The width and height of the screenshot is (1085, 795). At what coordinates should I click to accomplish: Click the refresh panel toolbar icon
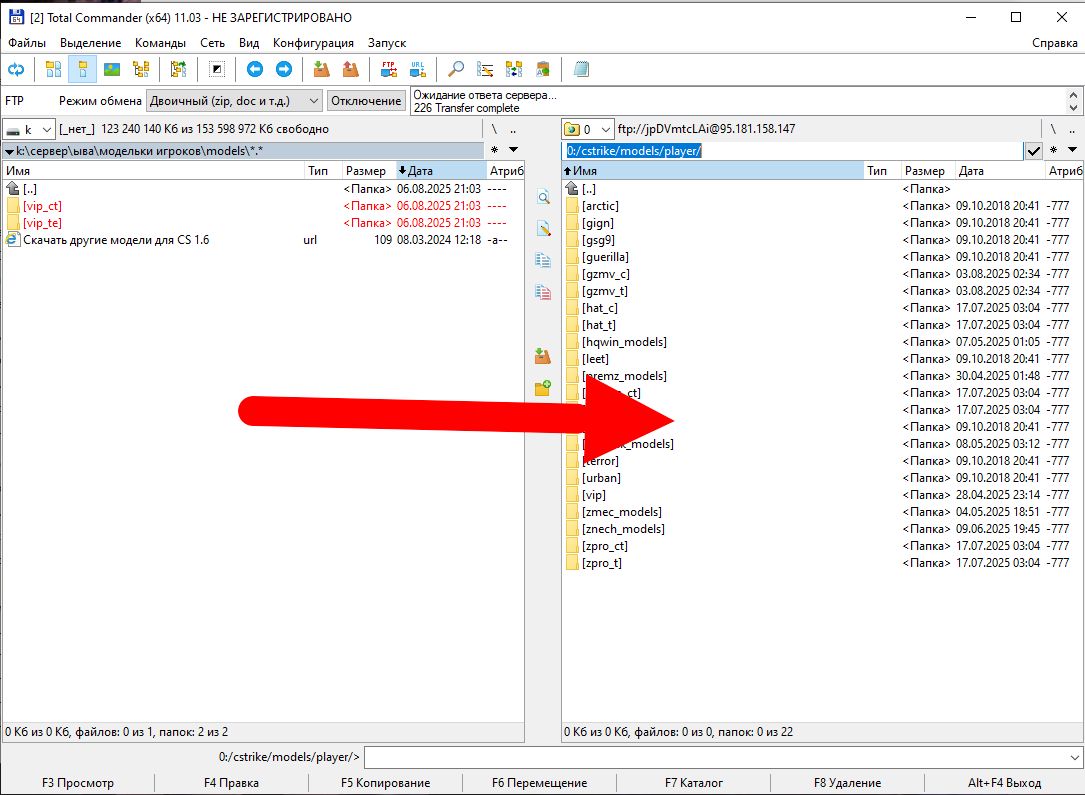point(16,69)
